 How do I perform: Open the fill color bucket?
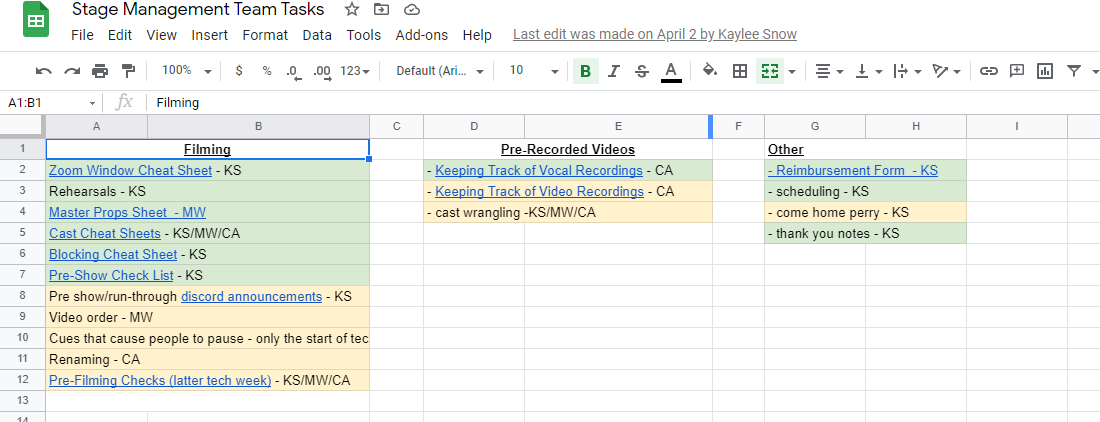[x=710, y=71]
